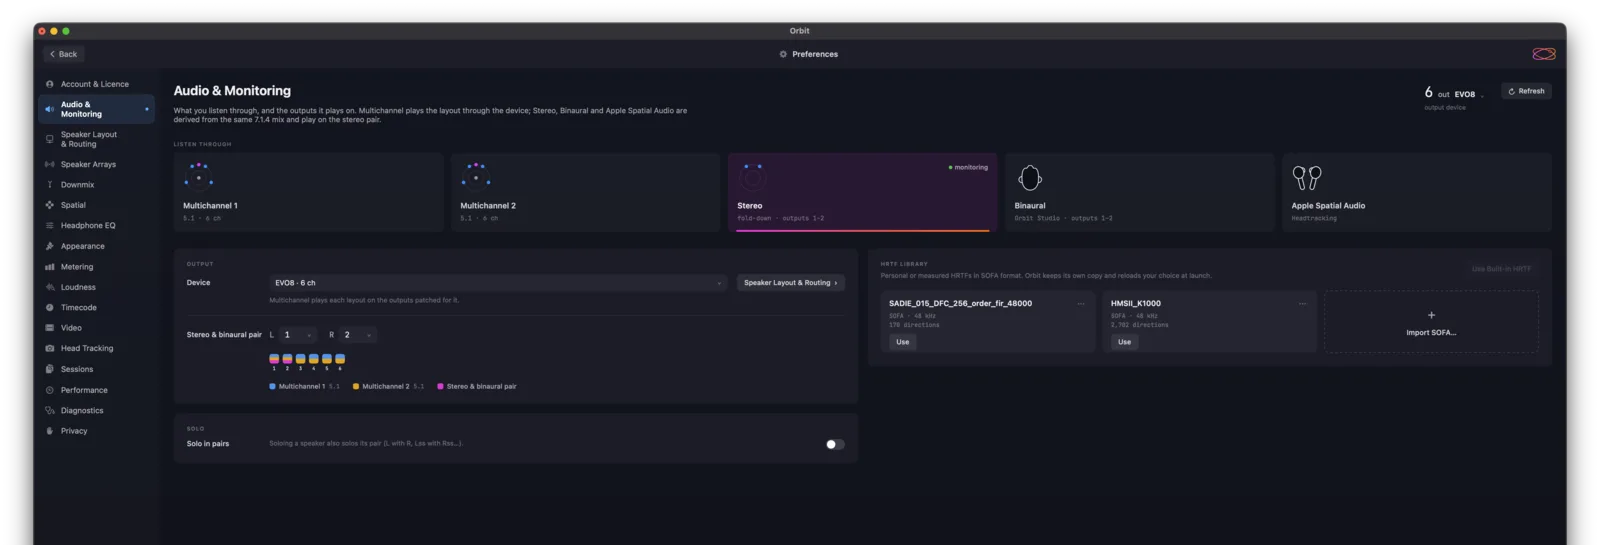The height and width of the screenshot is (545, 1600).
Task: Click the Apple Spatial Audio earbuds icon
Action: [1306, 178]
